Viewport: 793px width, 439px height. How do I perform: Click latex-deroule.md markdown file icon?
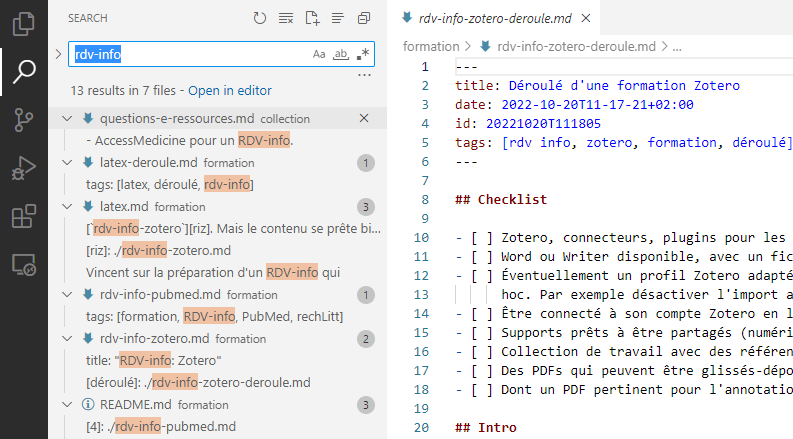point(88,162)
